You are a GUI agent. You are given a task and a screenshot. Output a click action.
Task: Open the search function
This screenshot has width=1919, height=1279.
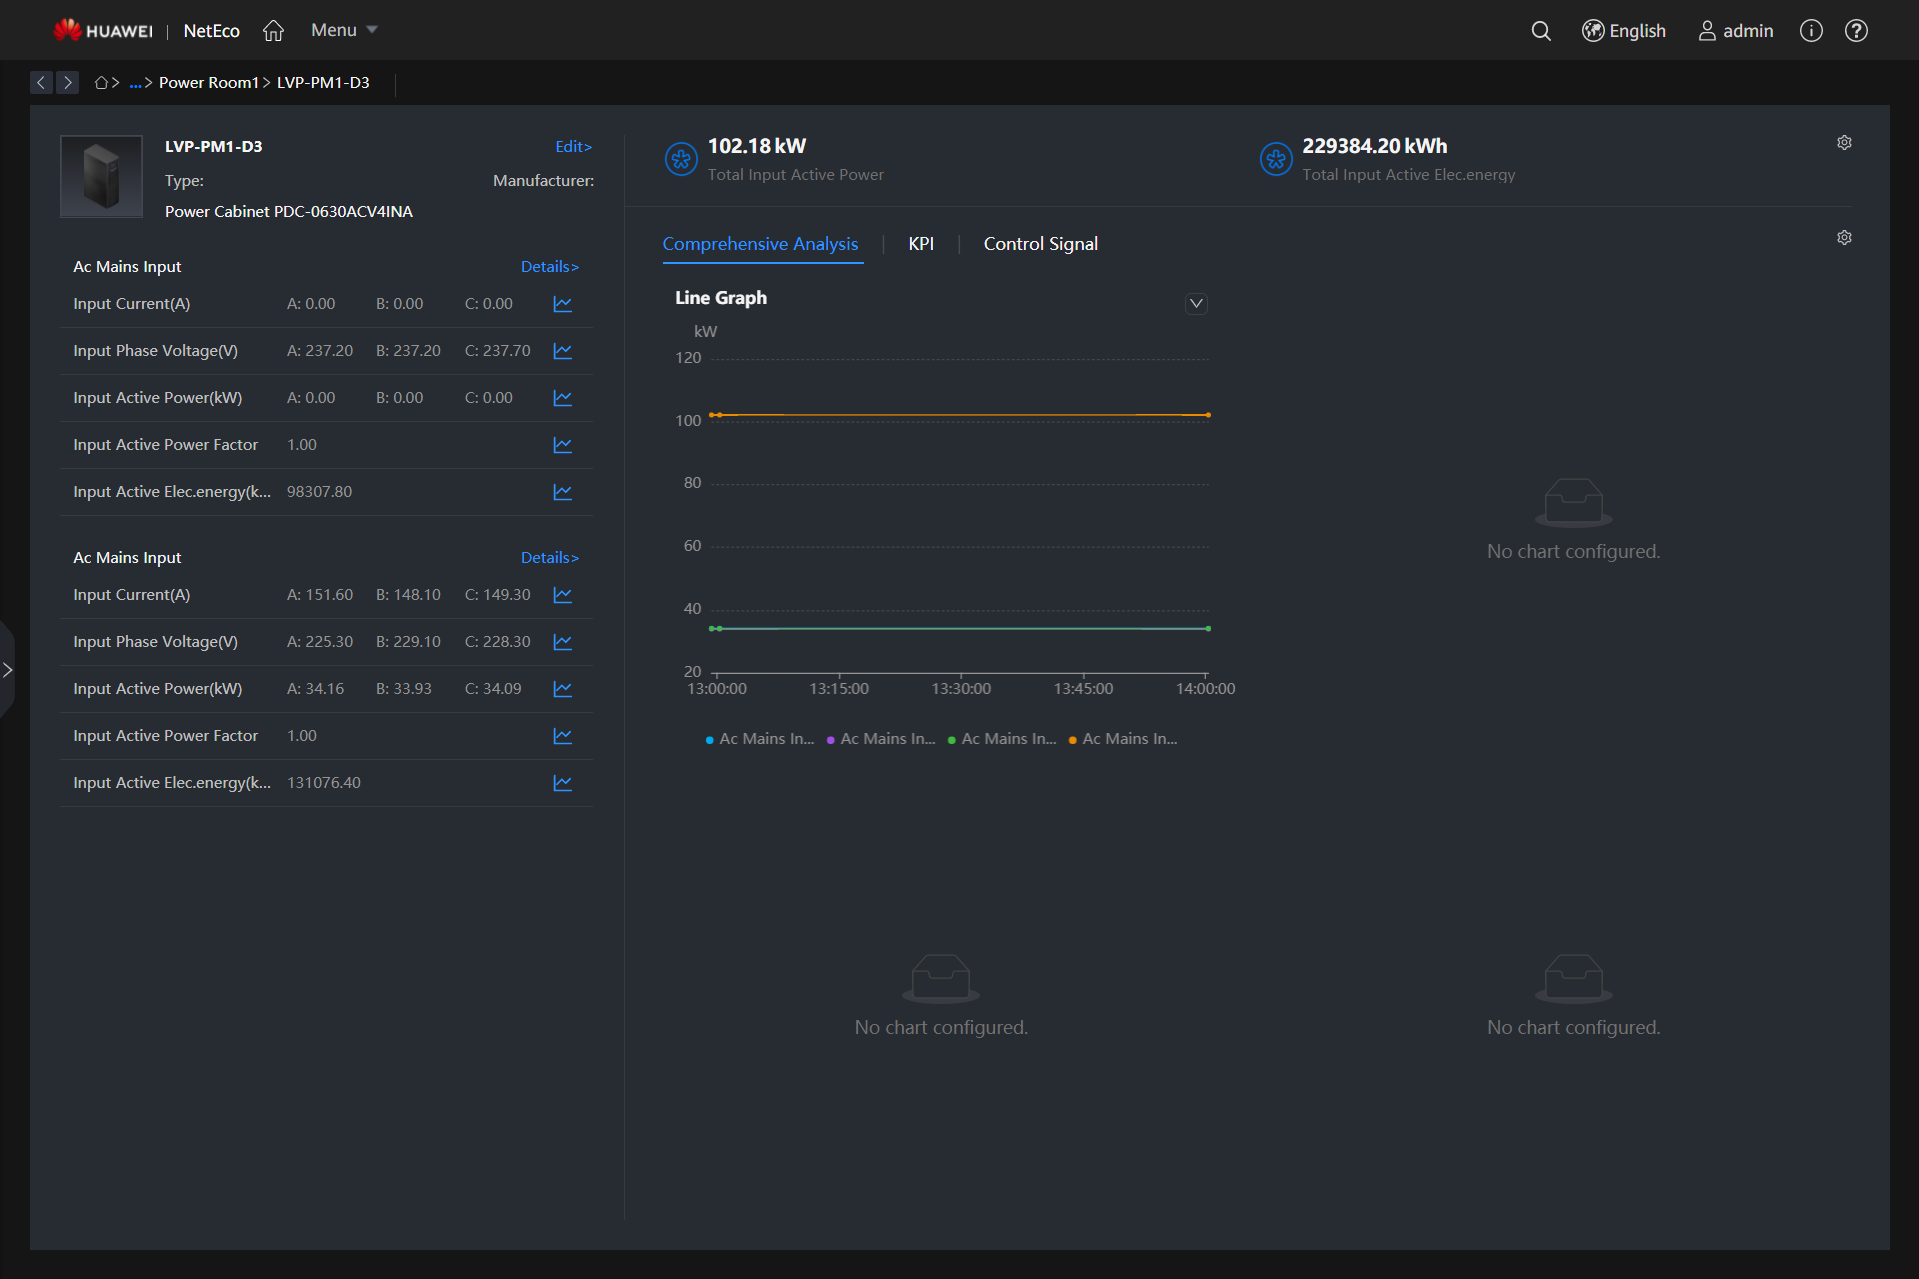point(1540,31)
